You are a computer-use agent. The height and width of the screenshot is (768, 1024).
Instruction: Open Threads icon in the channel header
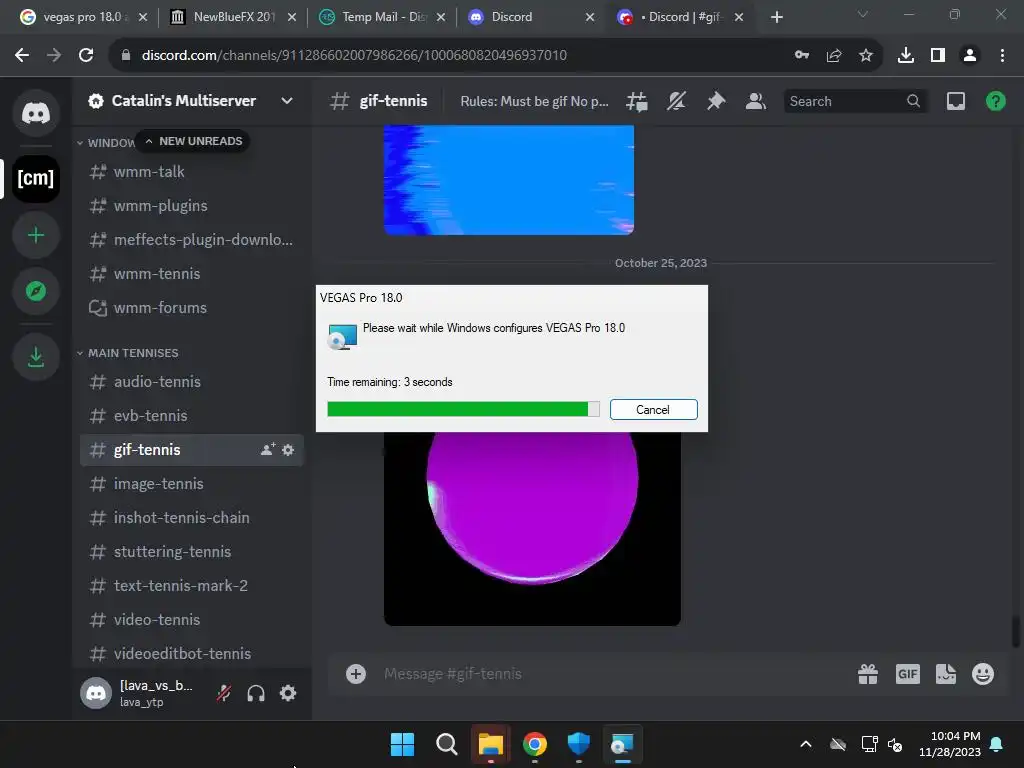(x=637, y=101)
